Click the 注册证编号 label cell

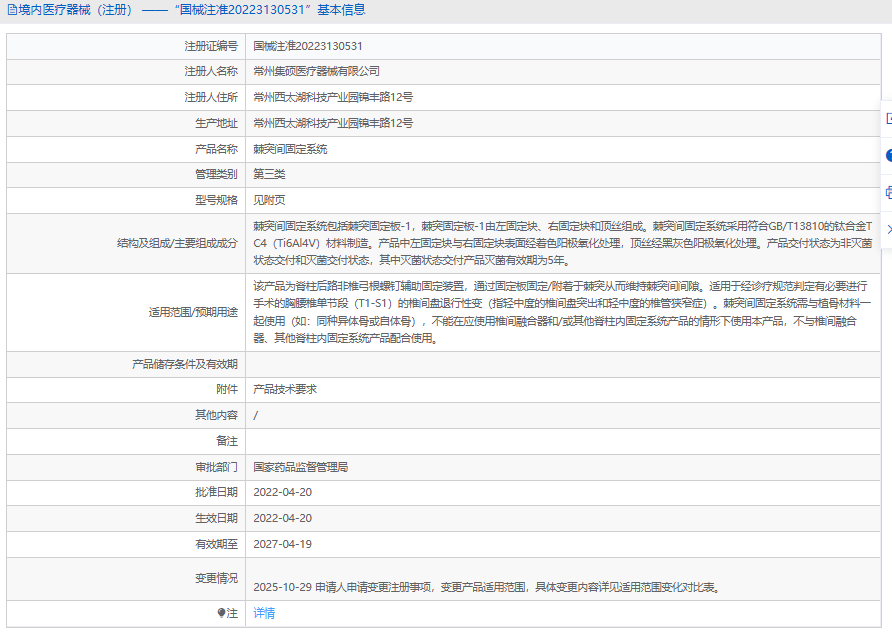[211, 46]
